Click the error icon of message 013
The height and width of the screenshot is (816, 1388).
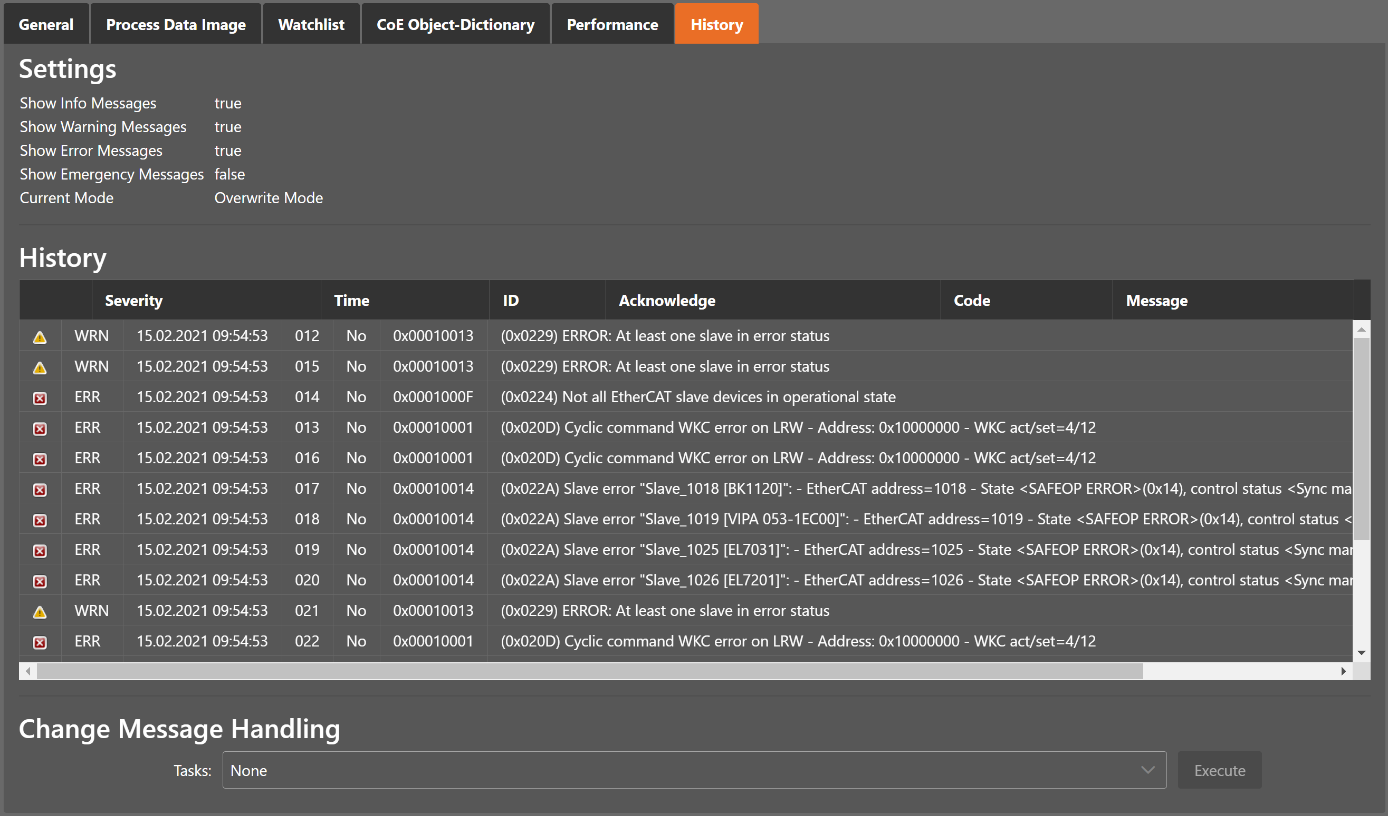(x=40, y=429)
